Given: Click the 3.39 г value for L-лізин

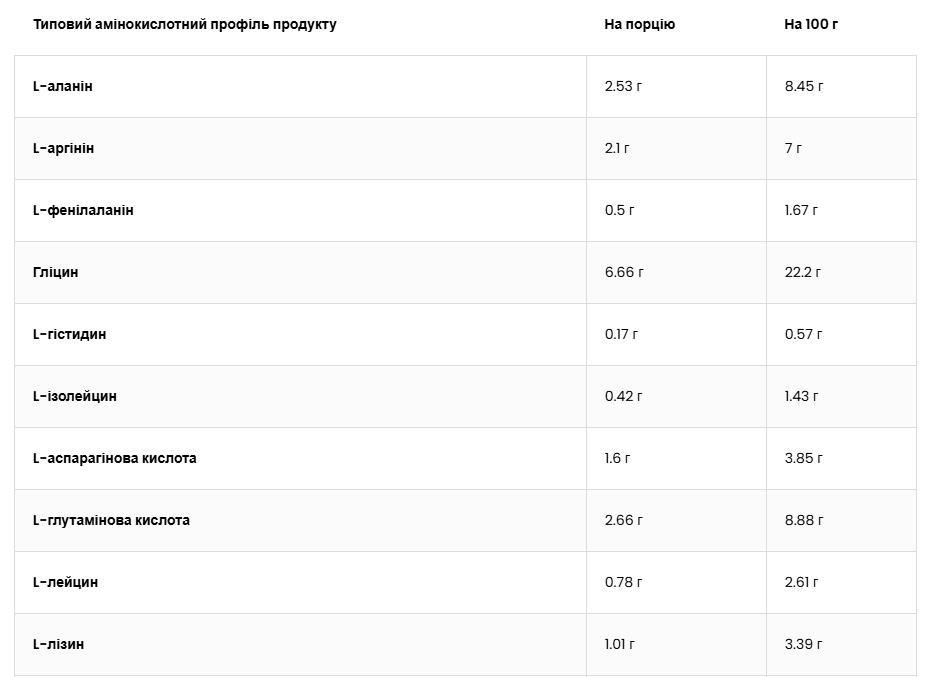Looking at the screenshot, I should pyautogui.click(x=803, y=644).
